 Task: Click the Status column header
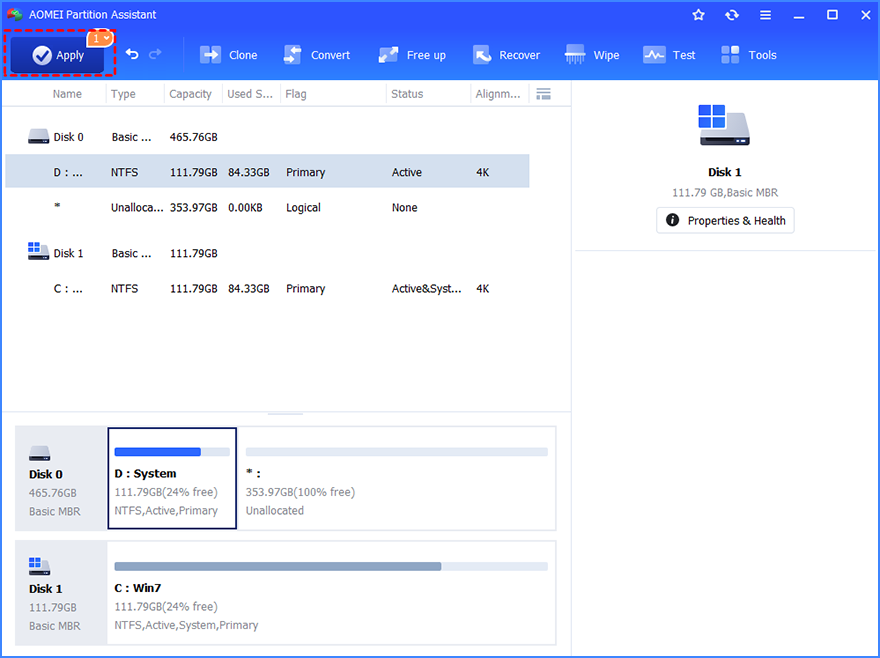pos(407,94)
